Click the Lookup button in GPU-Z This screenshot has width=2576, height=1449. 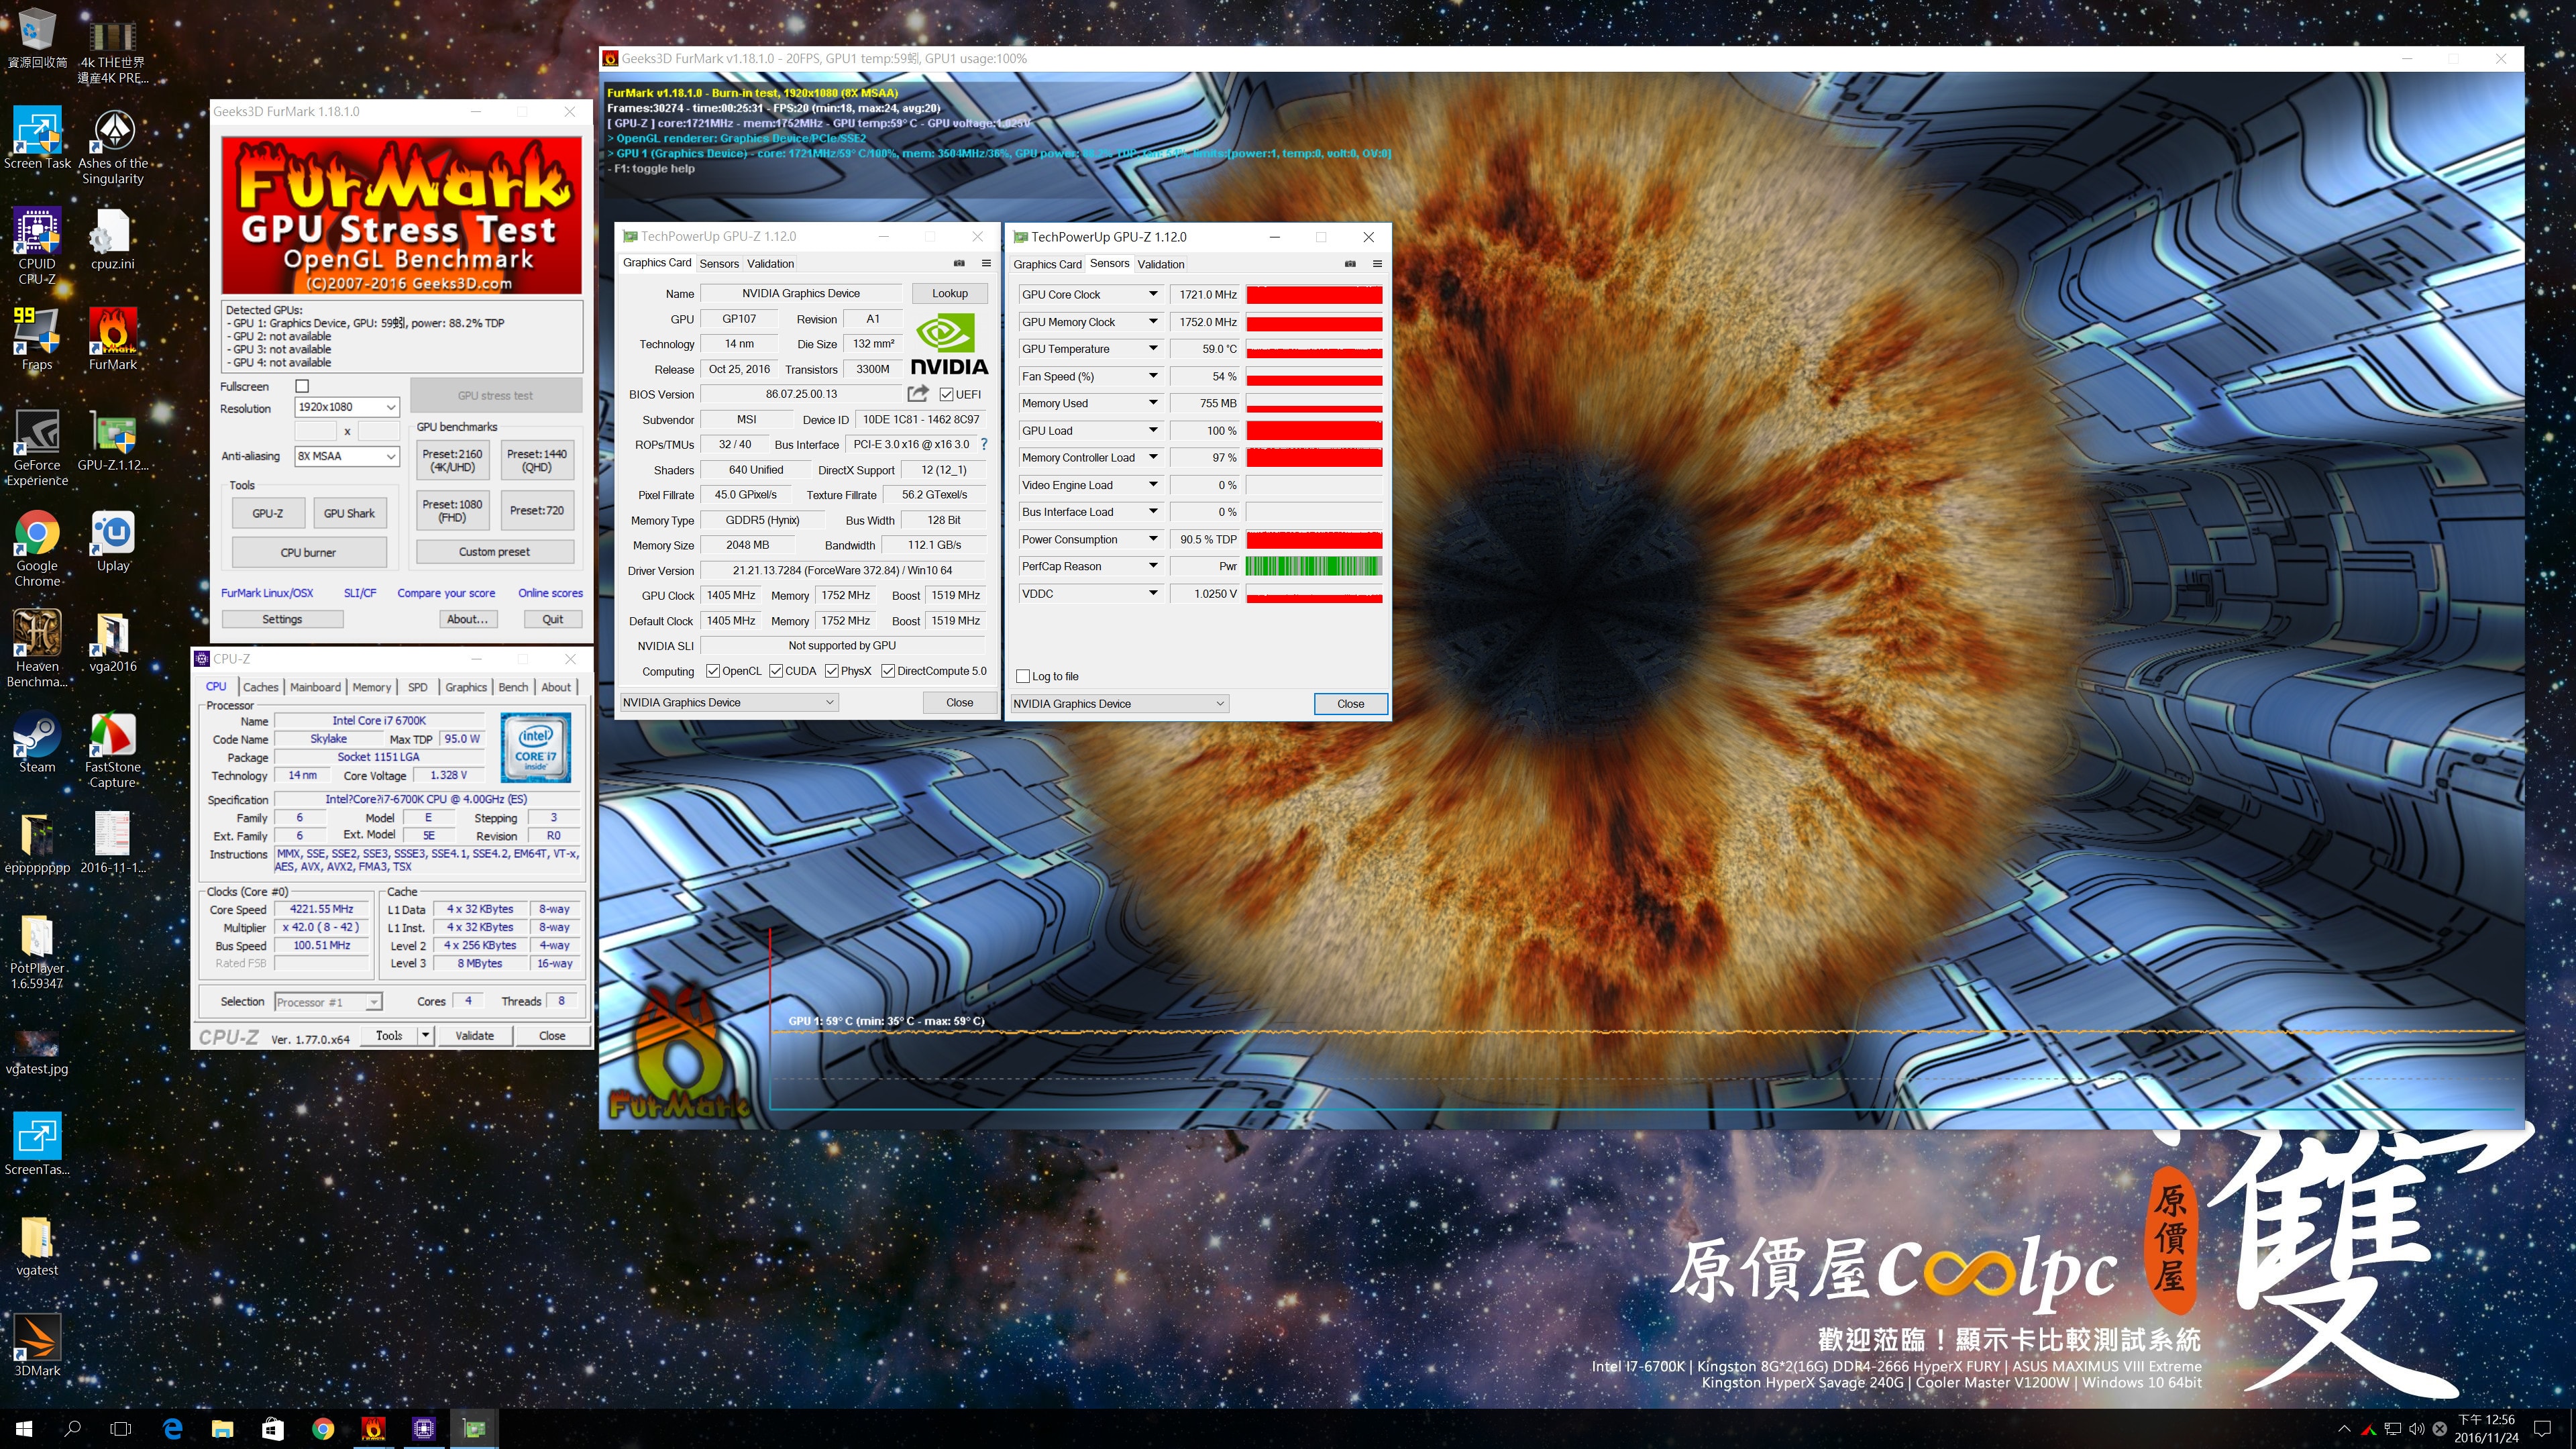point(950,293)
